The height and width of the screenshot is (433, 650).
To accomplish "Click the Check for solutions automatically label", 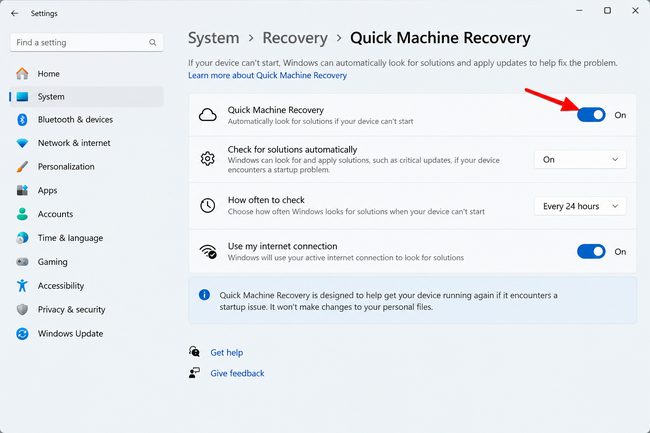I will click(292, 150).
